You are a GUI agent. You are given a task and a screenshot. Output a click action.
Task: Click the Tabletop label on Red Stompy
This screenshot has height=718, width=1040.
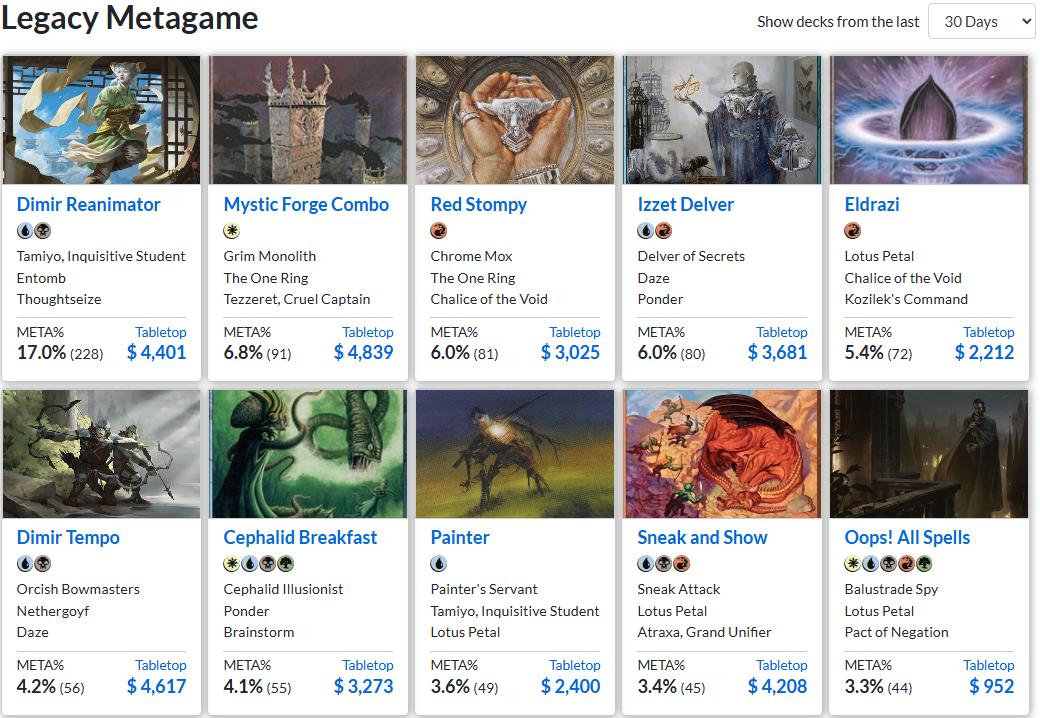tap(575, 332)
